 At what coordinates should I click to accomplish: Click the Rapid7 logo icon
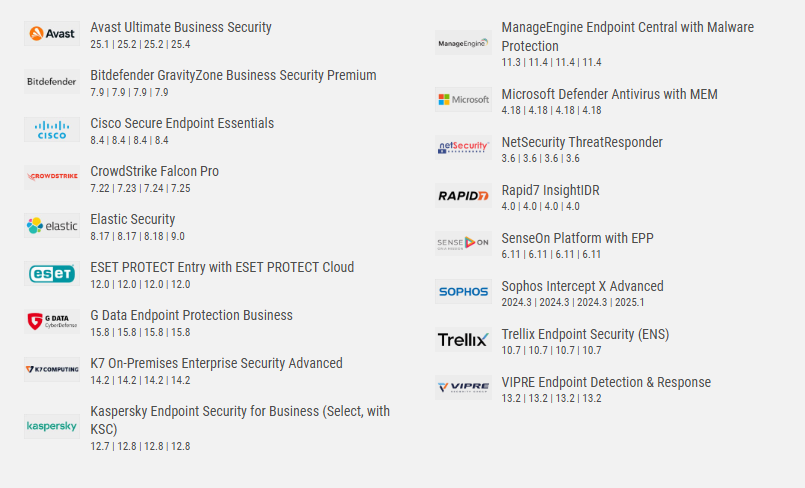pyautogui.click(x=463, y=196)
